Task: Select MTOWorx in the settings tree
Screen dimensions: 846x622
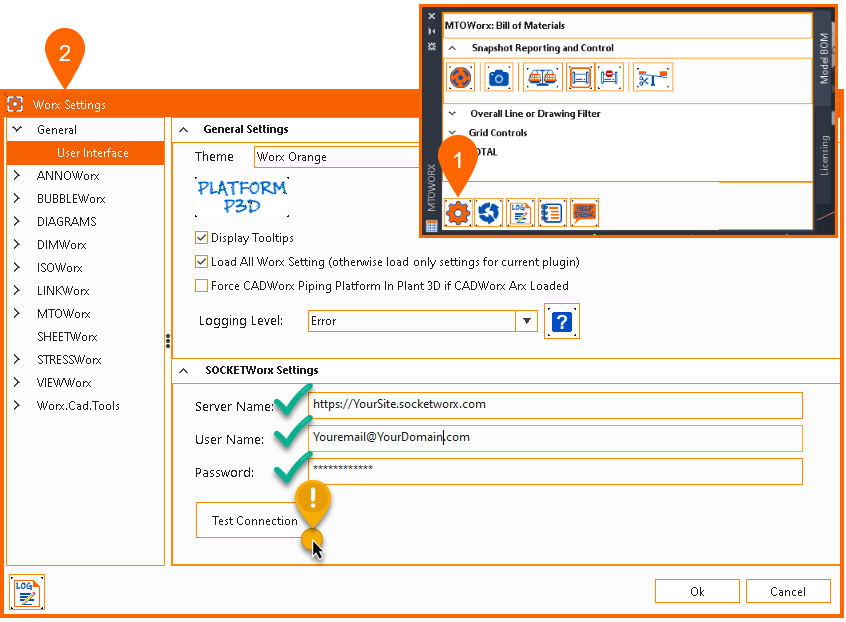Action: pyautogui.click(x=64, y=314)
